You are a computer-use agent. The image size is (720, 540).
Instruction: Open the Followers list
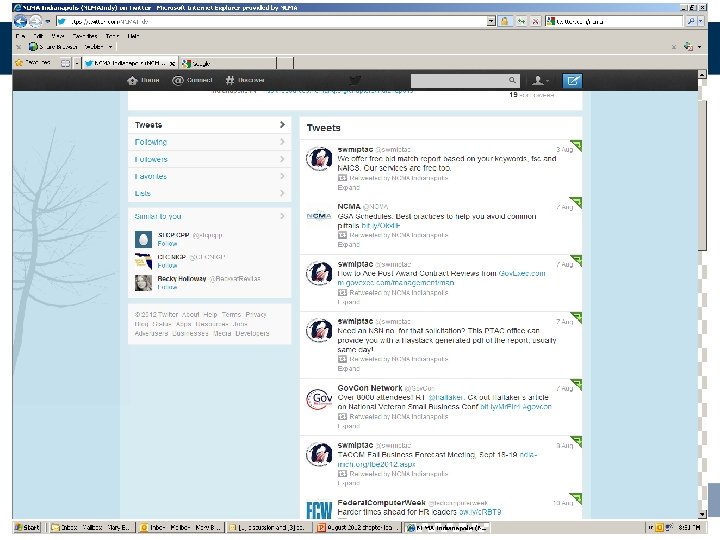point(209,159)
